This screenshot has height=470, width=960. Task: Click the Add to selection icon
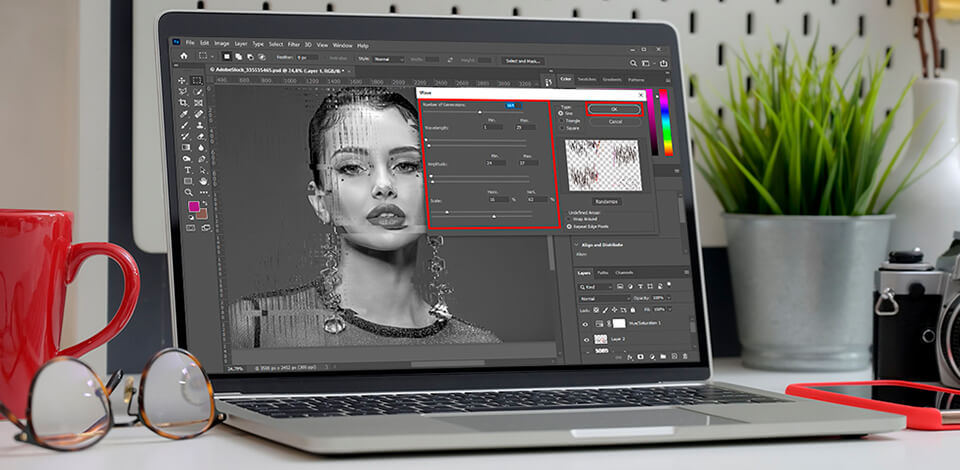(x=239, y=56)
